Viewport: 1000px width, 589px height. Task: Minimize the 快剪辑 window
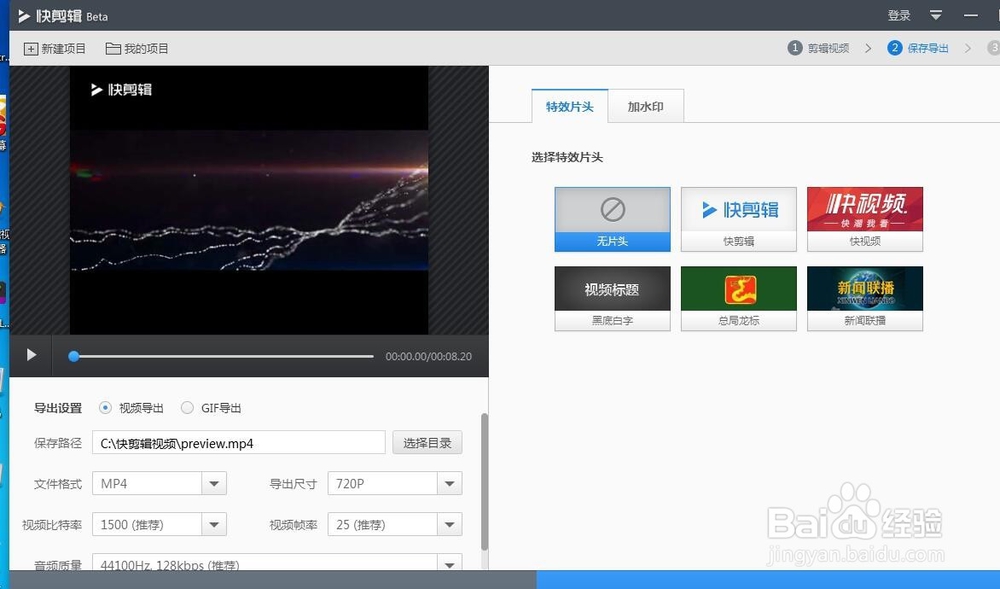(x=971, y=15)
